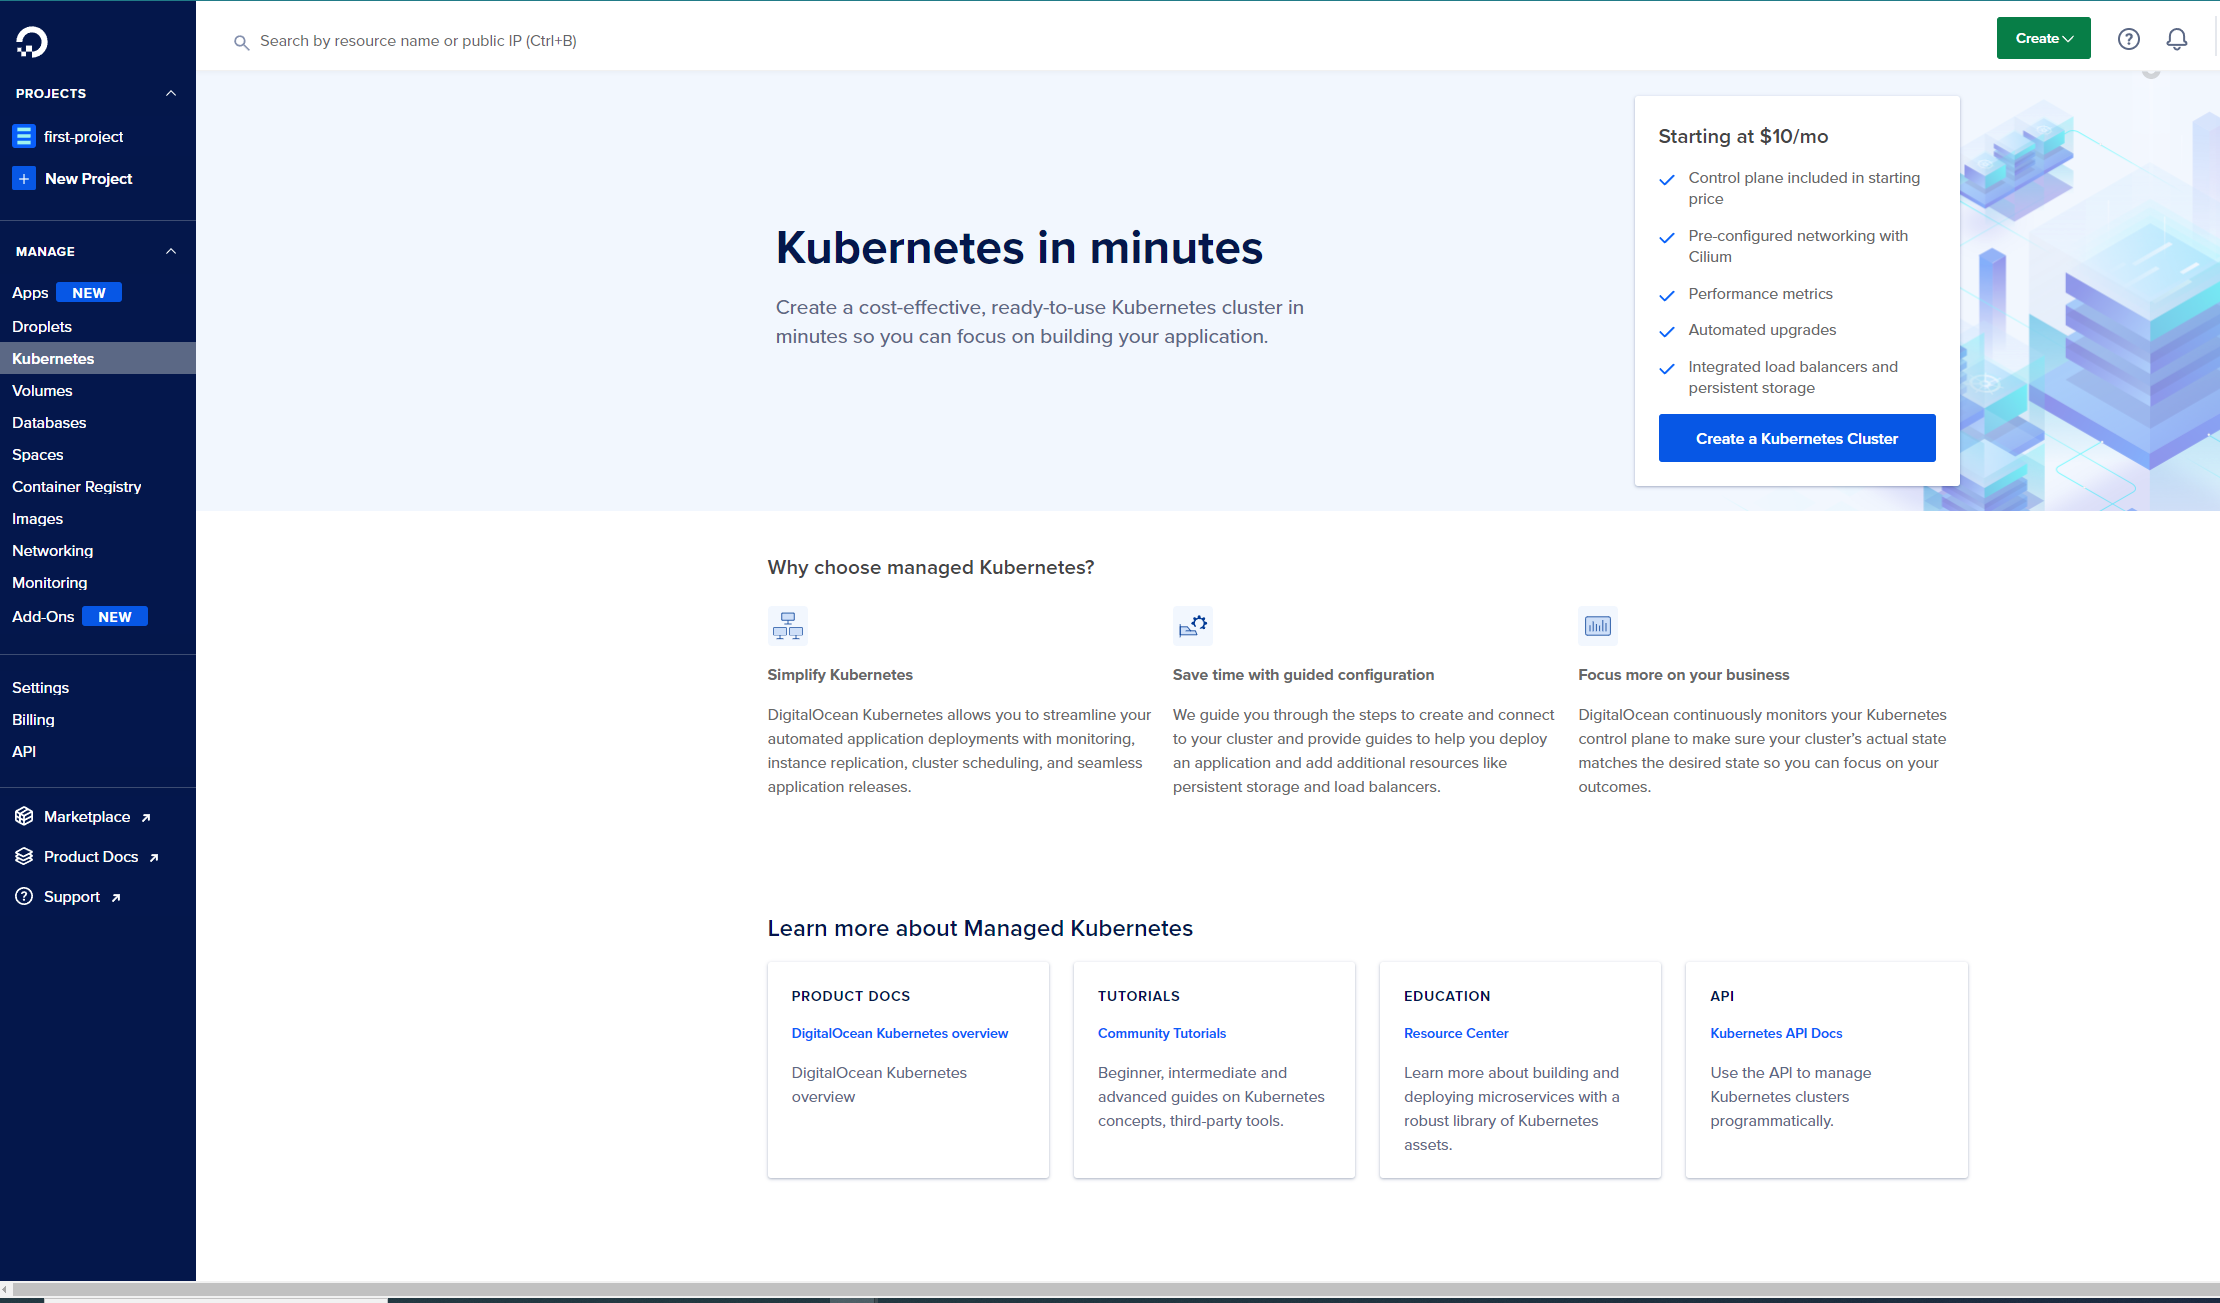Select Droplets in the sidebar menu
Image resolution: width=2220 pixels, height=1303 pixels.
(42, 326)
